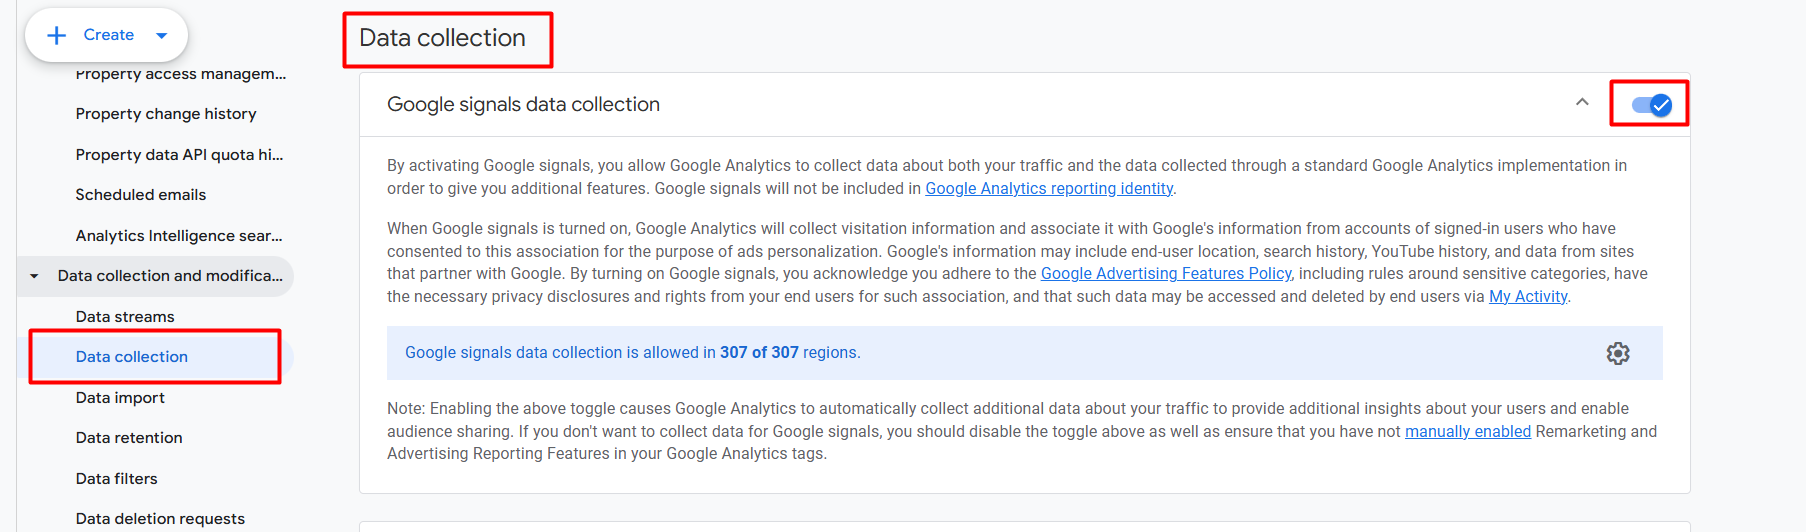Screen dimensions: 1806x532
Task: Open Google Advertising Features Policy link
Action: point(1166,274)
